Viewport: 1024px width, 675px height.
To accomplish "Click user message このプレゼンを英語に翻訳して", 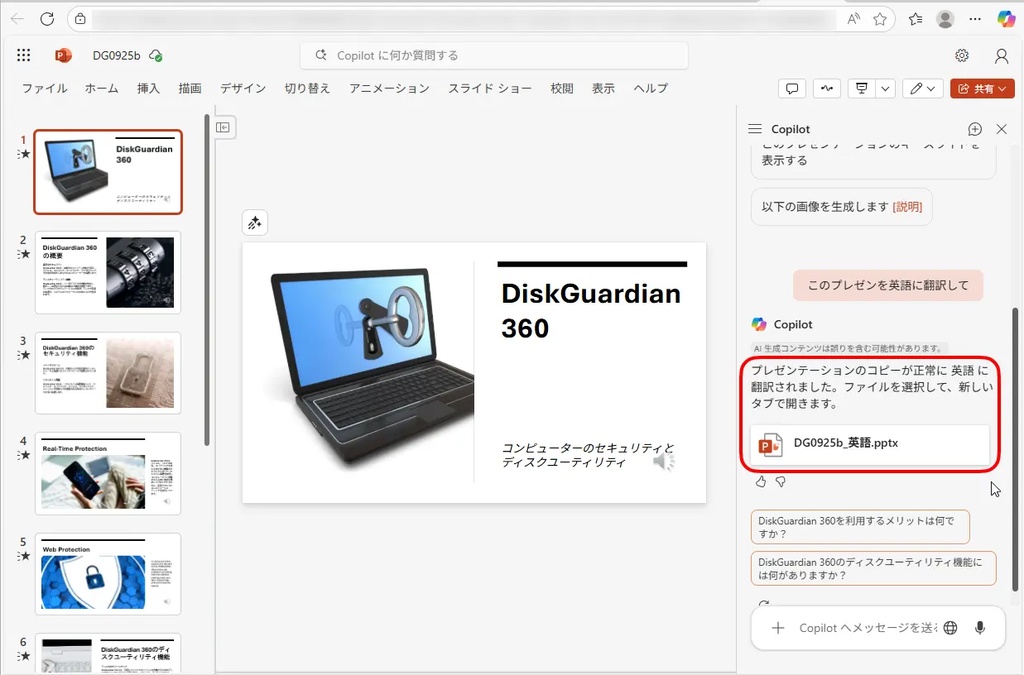I will click(888, 285).
